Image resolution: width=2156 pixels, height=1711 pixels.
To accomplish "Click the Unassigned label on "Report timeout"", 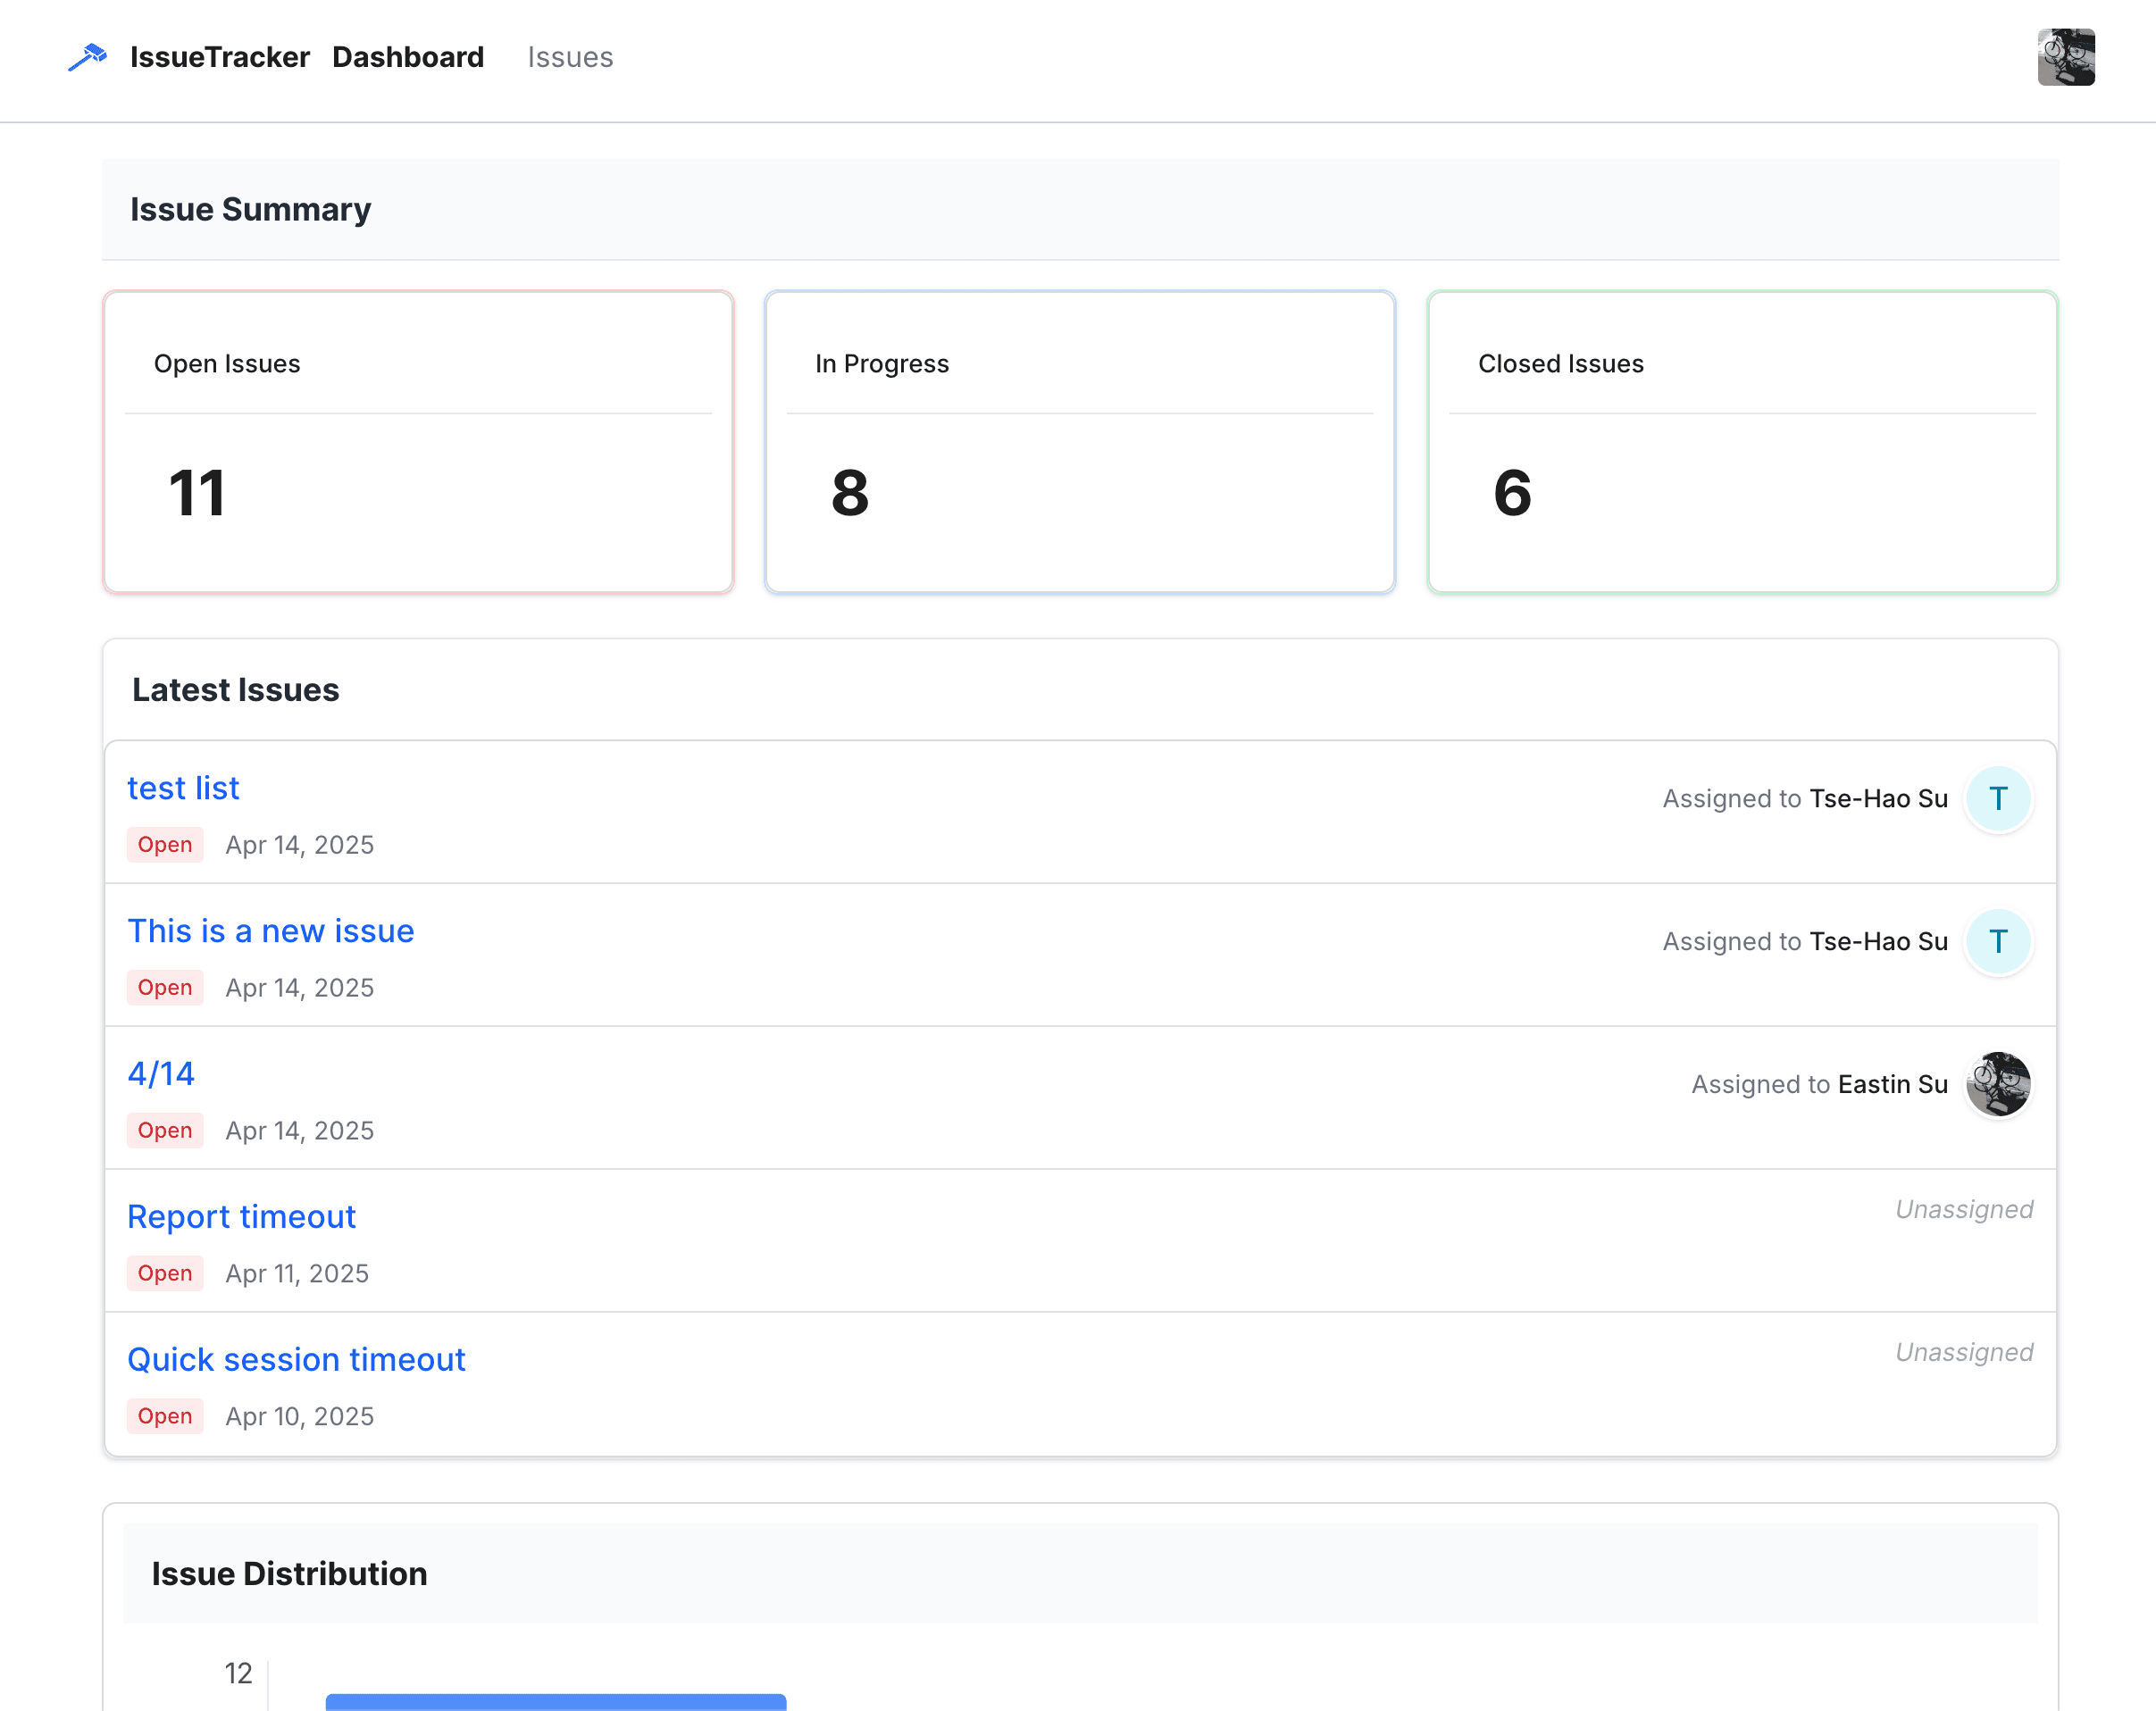I will (x=1963, y=1209).
